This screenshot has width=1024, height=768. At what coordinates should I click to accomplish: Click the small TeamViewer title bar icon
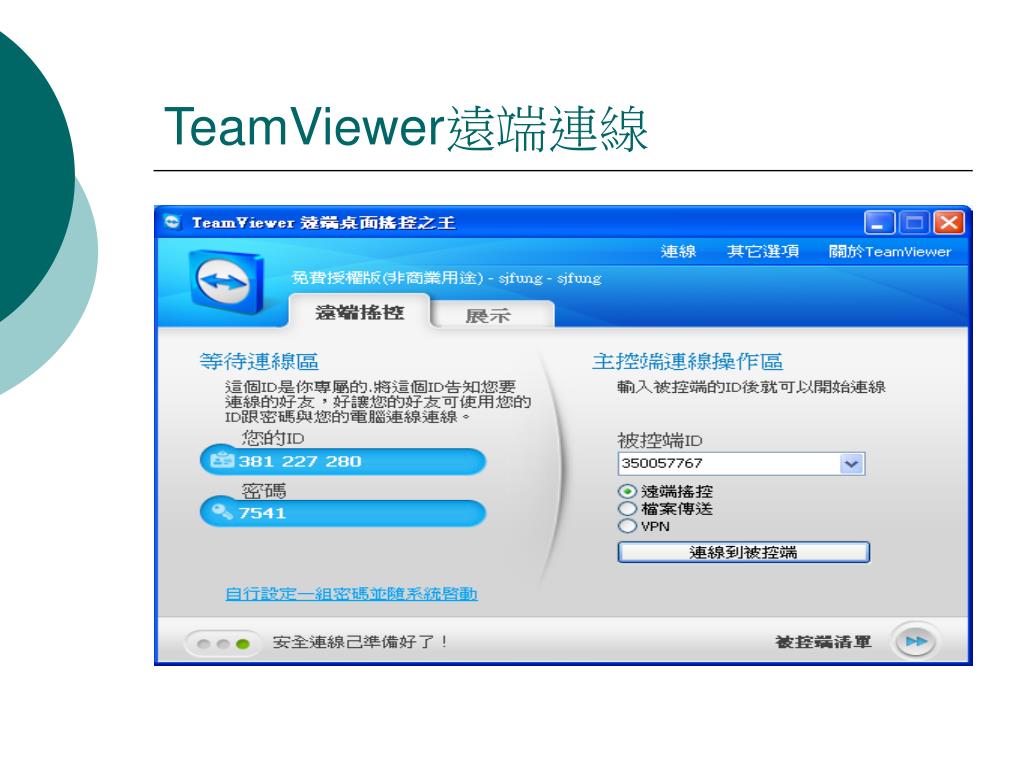coord(172,222)
